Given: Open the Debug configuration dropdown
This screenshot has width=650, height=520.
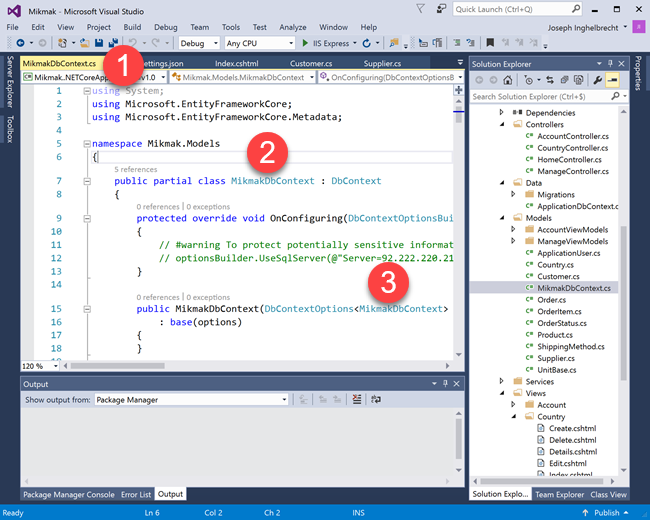Looking at the screenshot, I should 216,43.
